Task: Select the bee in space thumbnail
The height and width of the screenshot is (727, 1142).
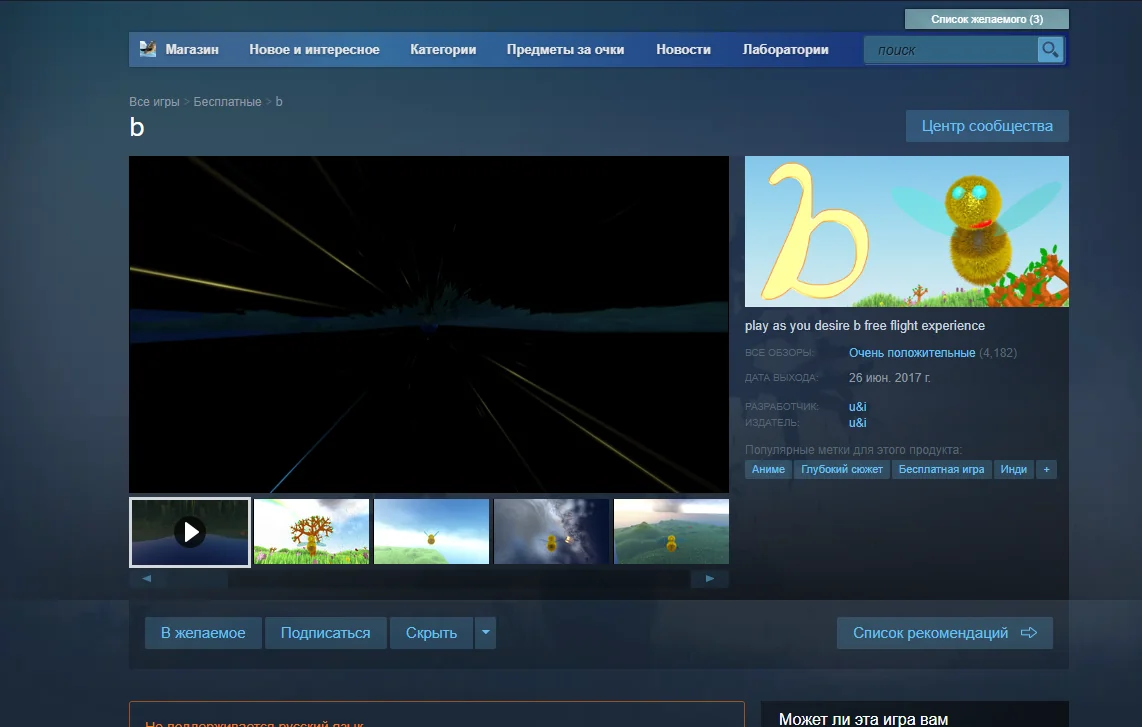Action: [551, 531]
